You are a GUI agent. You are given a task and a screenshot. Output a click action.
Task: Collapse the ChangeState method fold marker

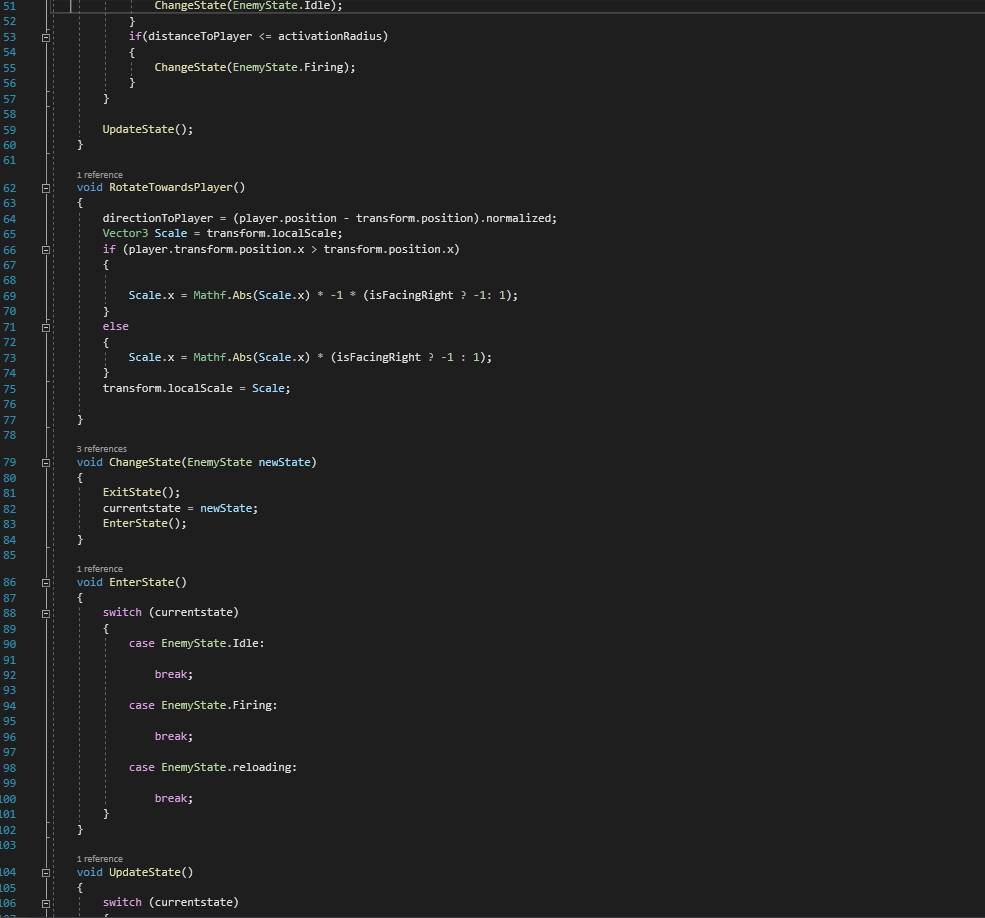click(46, 462)
